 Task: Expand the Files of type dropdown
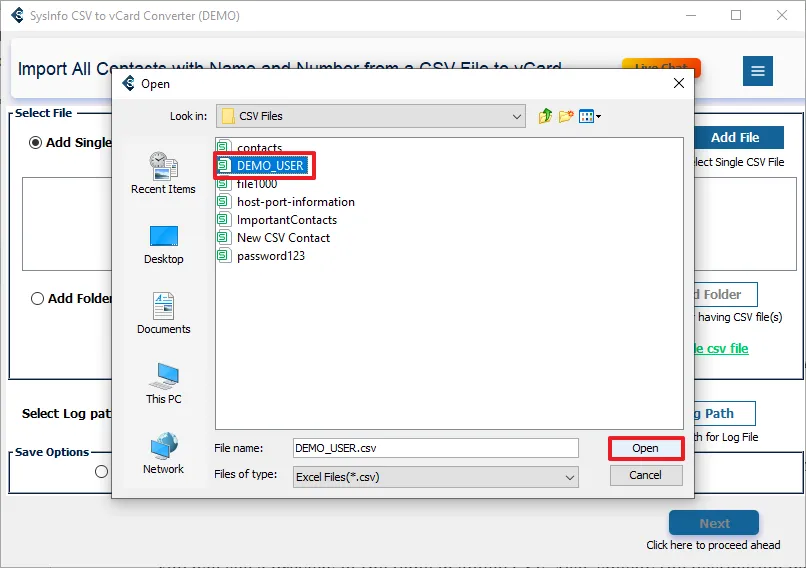click(x=435, y=477)
